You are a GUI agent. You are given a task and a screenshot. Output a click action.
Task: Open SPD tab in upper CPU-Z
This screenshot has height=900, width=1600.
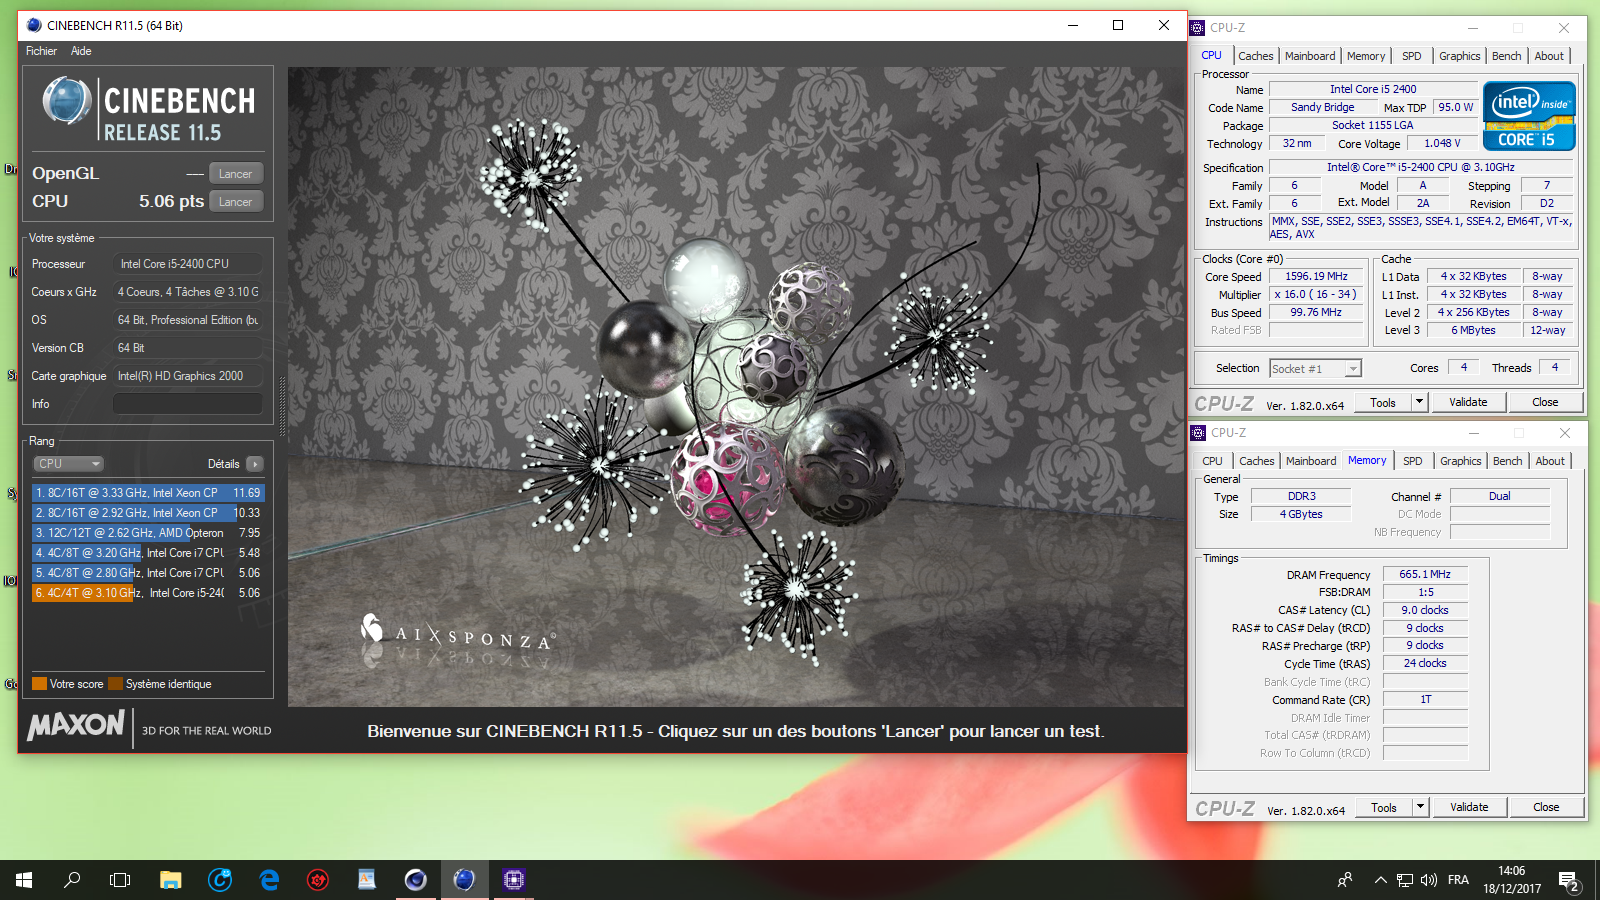[1411, 56]
